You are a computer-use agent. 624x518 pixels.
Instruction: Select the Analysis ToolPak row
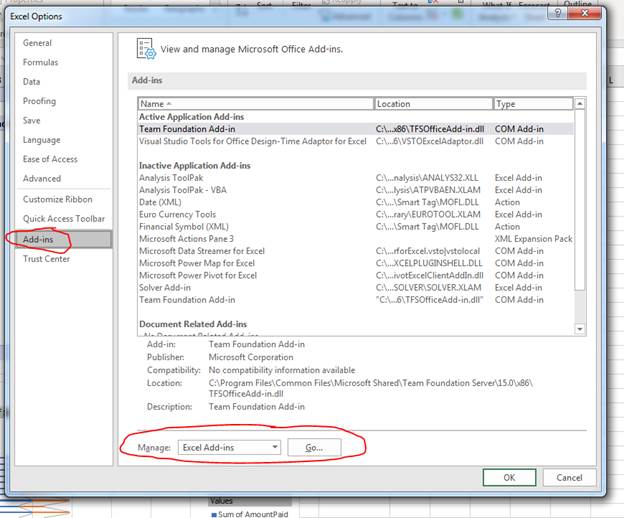tap(355, 178)
